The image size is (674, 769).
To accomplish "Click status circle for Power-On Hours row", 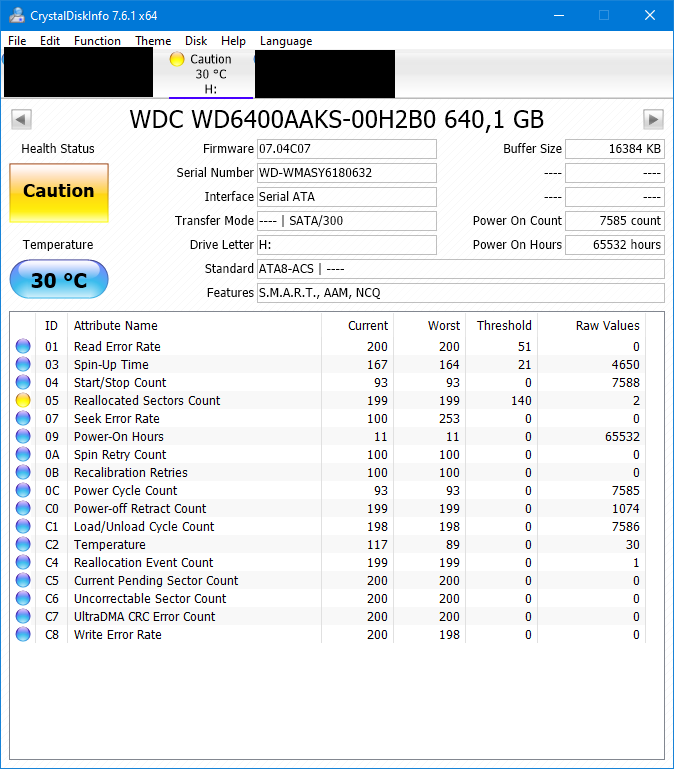I will click(x=23, y=436).
